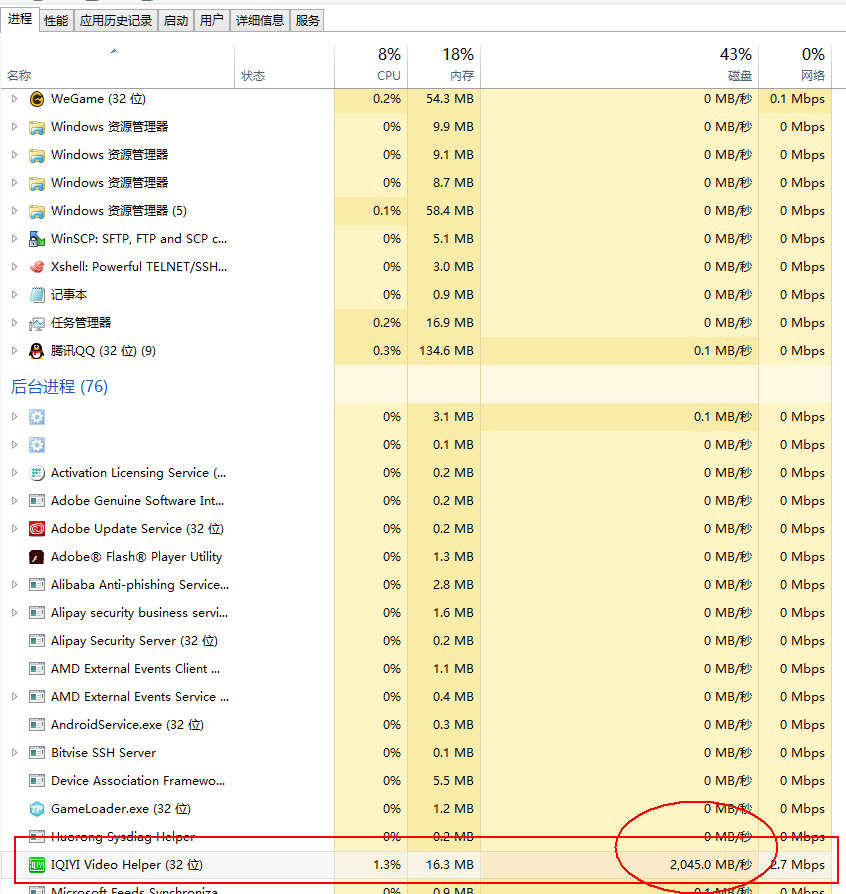
Task: Sort processes by the 名称 column header
Action: (x=117, y=67)
